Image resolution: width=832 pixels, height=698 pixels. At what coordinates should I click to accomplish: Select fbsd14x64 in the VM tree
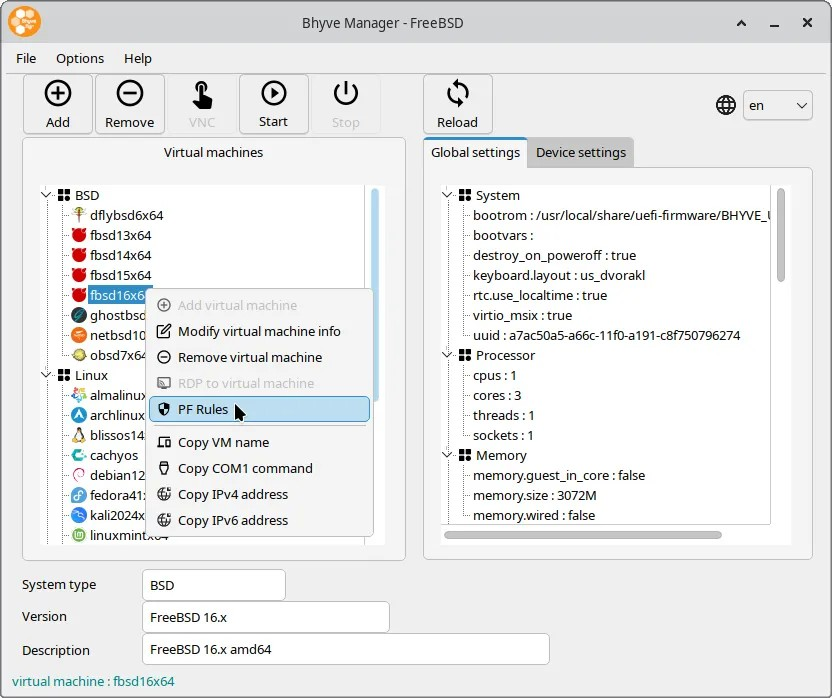(120, 255)
